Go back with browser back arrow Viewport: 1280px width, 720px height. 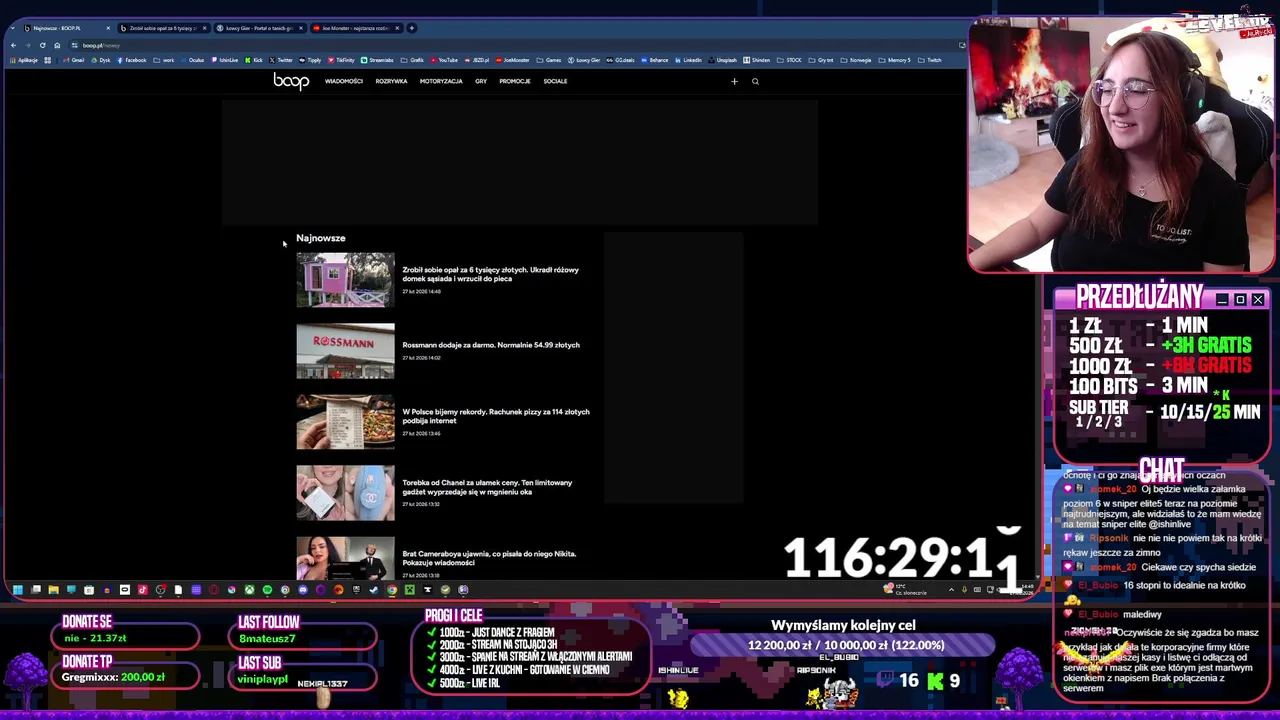(13, 45)
